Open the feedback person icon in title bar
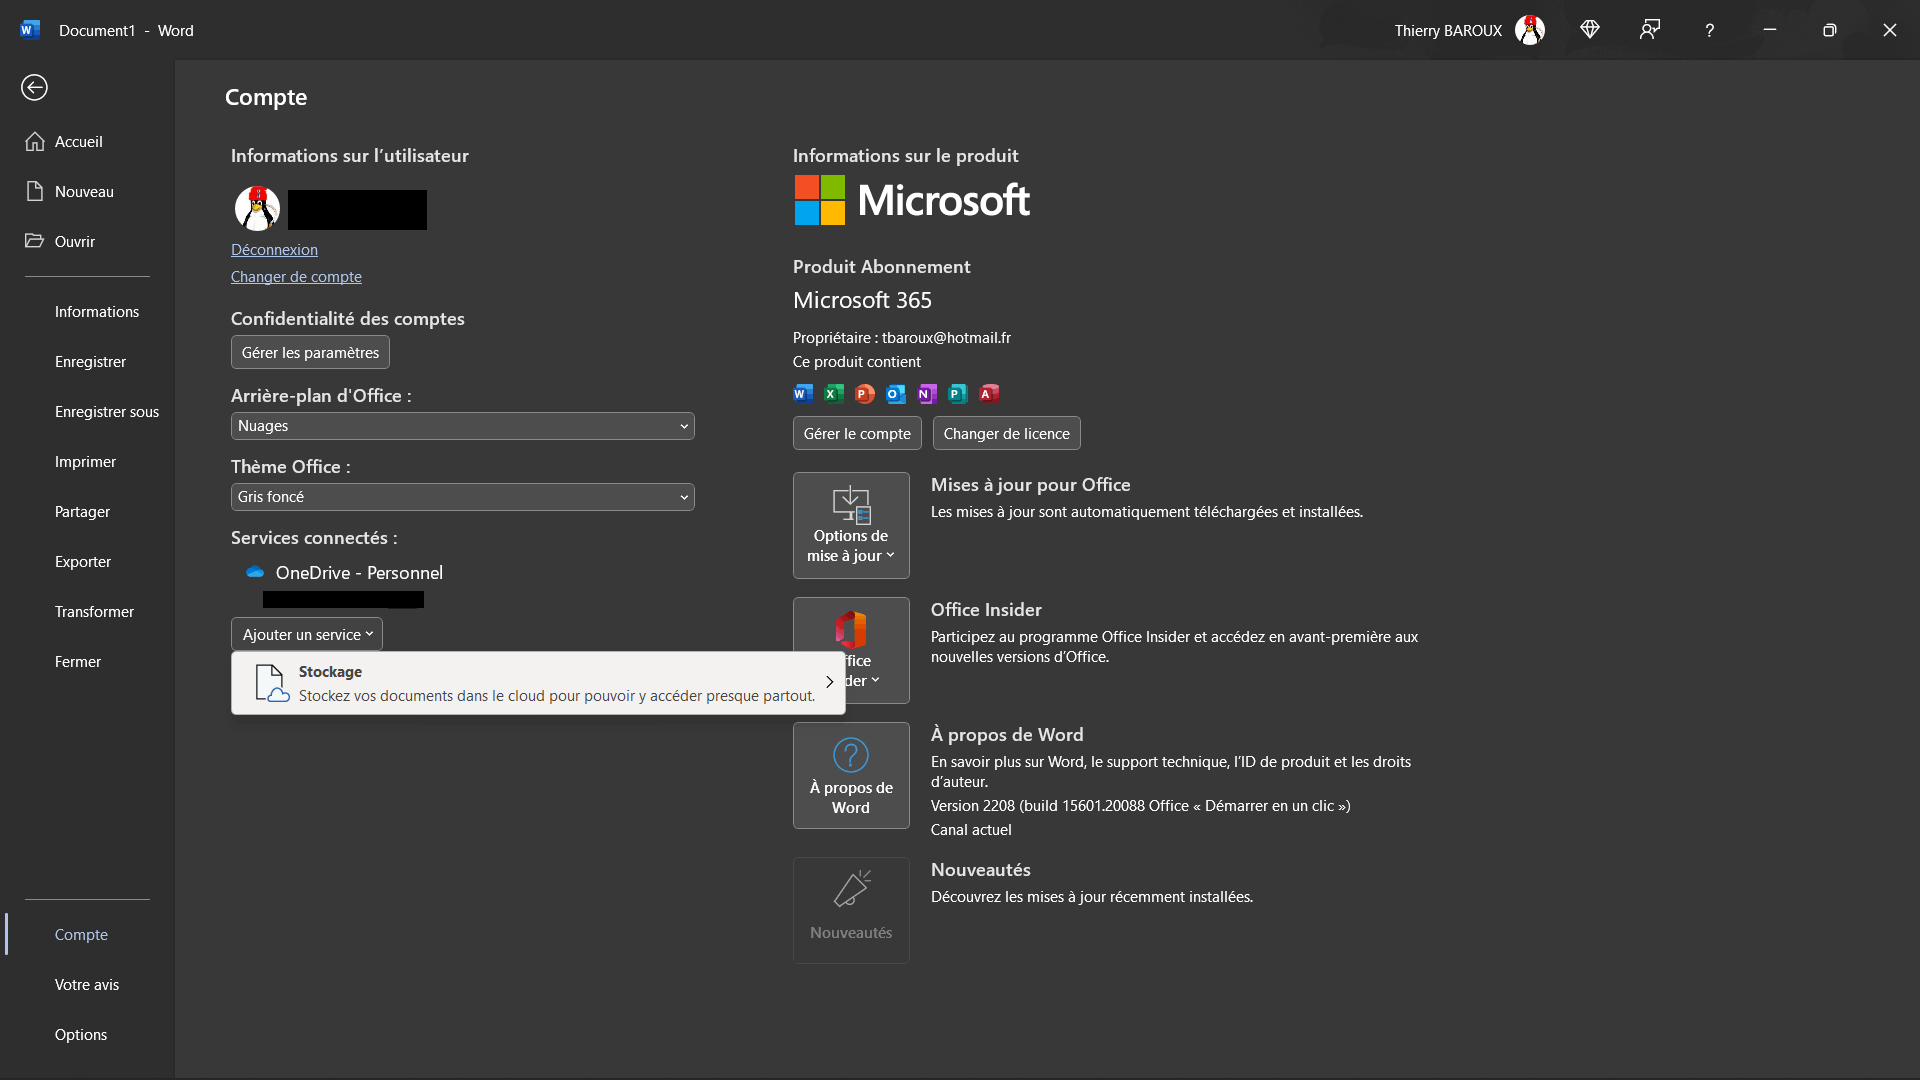The image size is (1920, 1080). click(1650, 30)
